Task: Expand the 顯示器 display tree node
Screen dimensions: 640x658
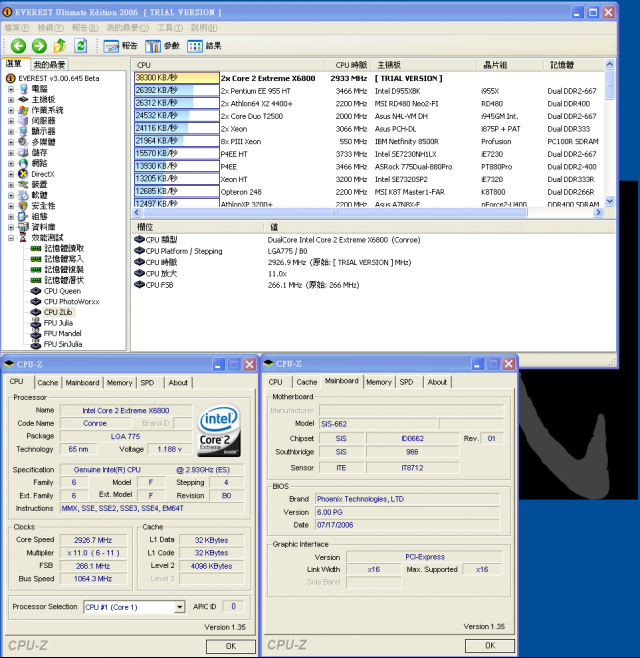Action: tap(11, 131)
